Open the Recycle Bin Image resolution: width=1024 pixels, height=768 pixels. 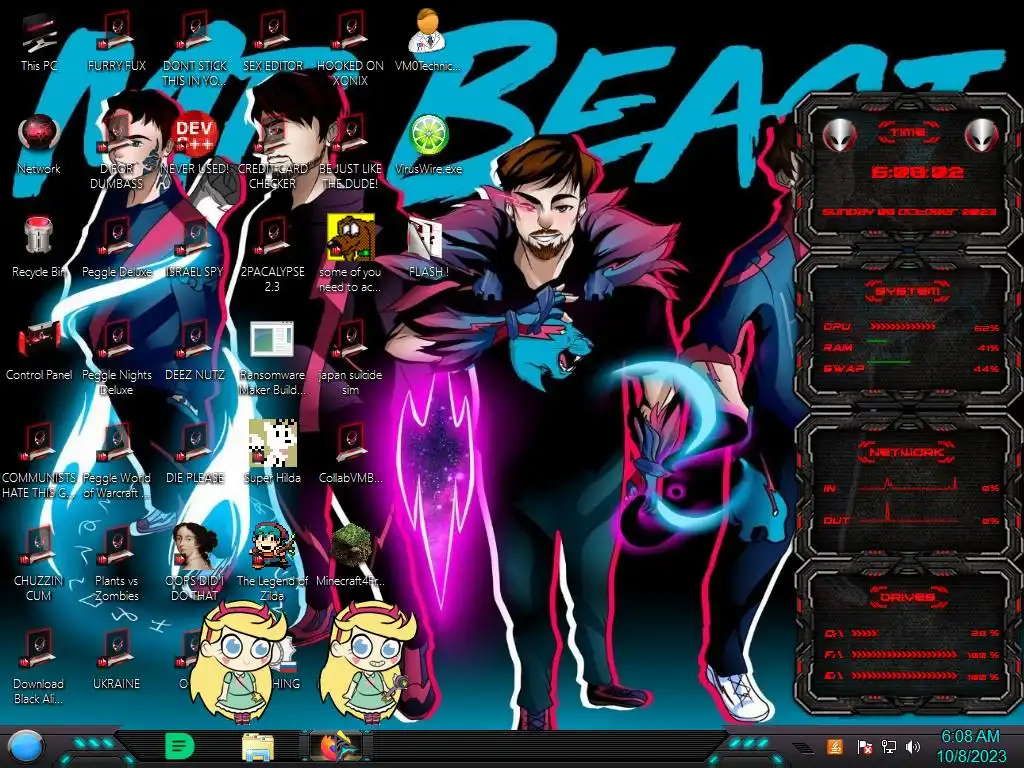coord(39,248)
